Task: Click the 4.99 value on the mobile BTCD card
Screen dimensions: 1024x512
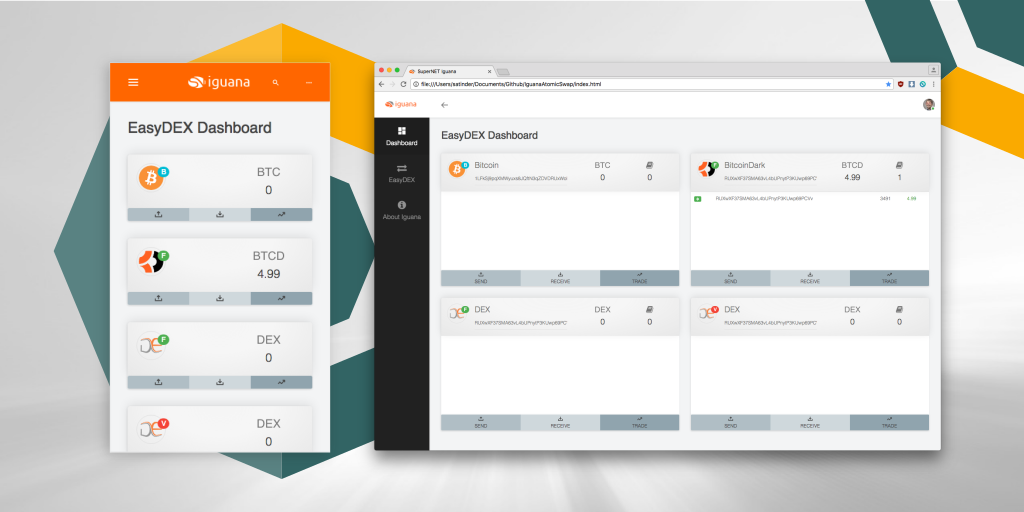Action: (x=268, y=274)
